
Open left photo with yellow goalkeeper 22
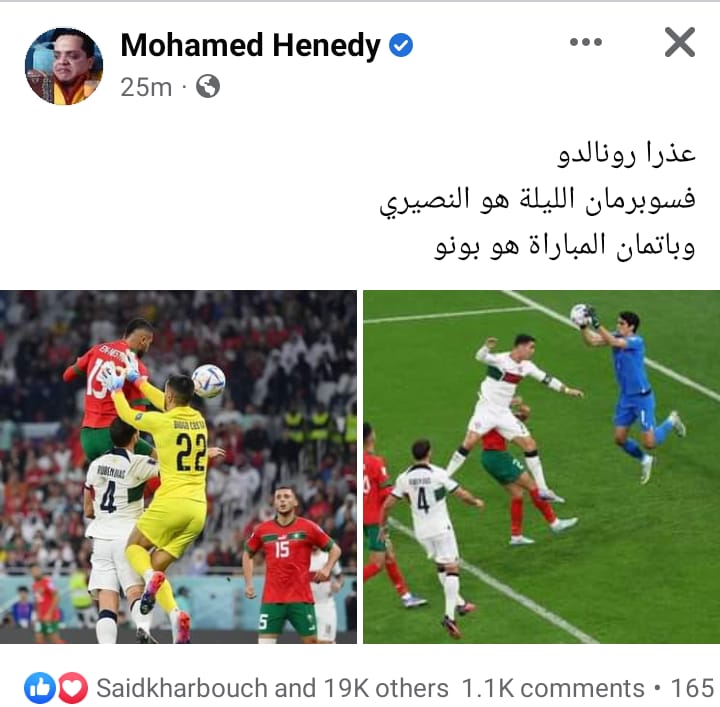[x=178, y=466]
